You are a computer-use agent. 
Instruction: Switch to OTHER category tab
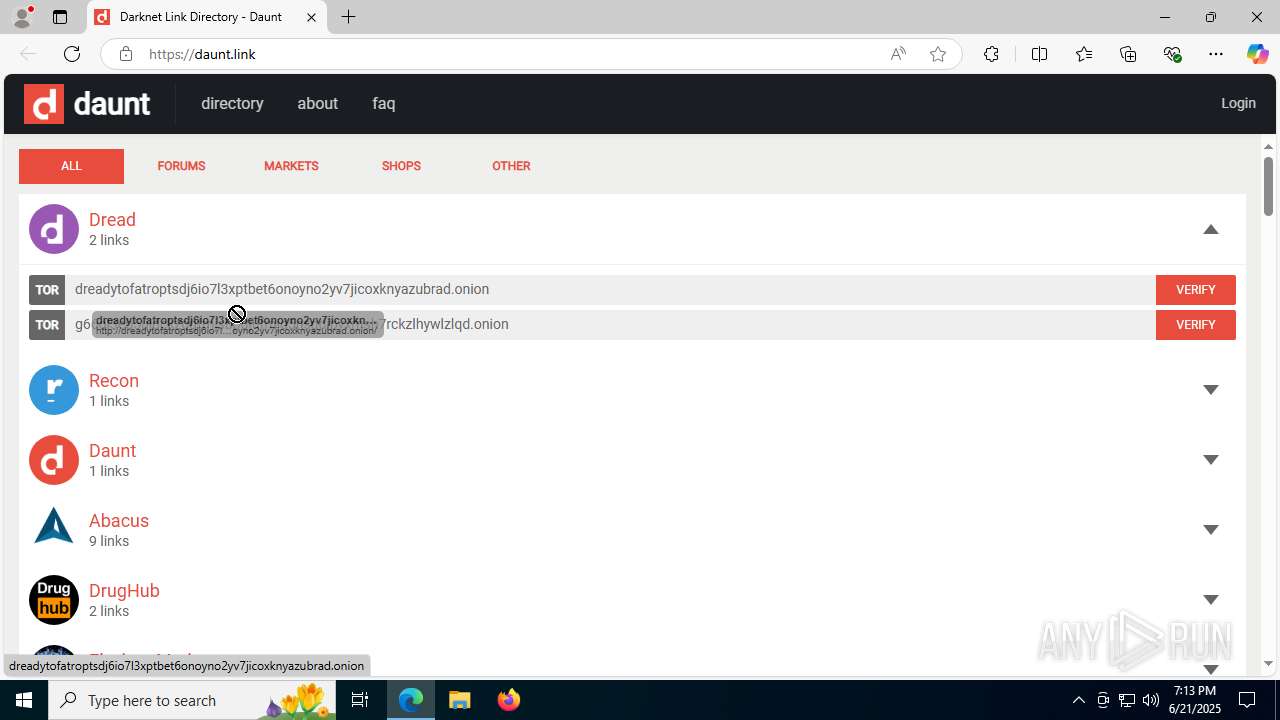coord(511,166)
